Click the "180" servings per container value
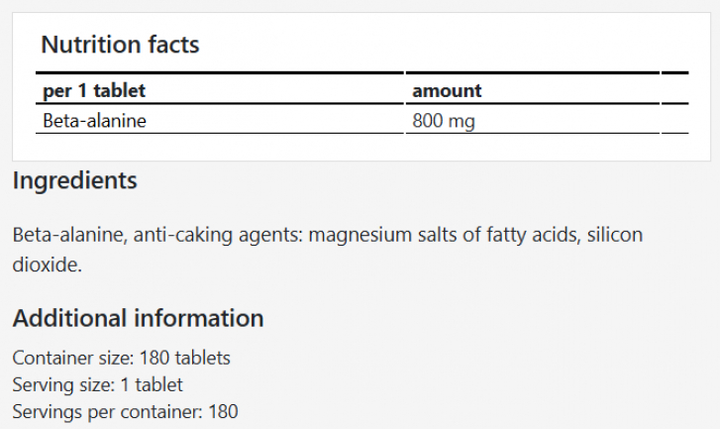This screenshot has width=720, height=429. (x=223, y=410)
